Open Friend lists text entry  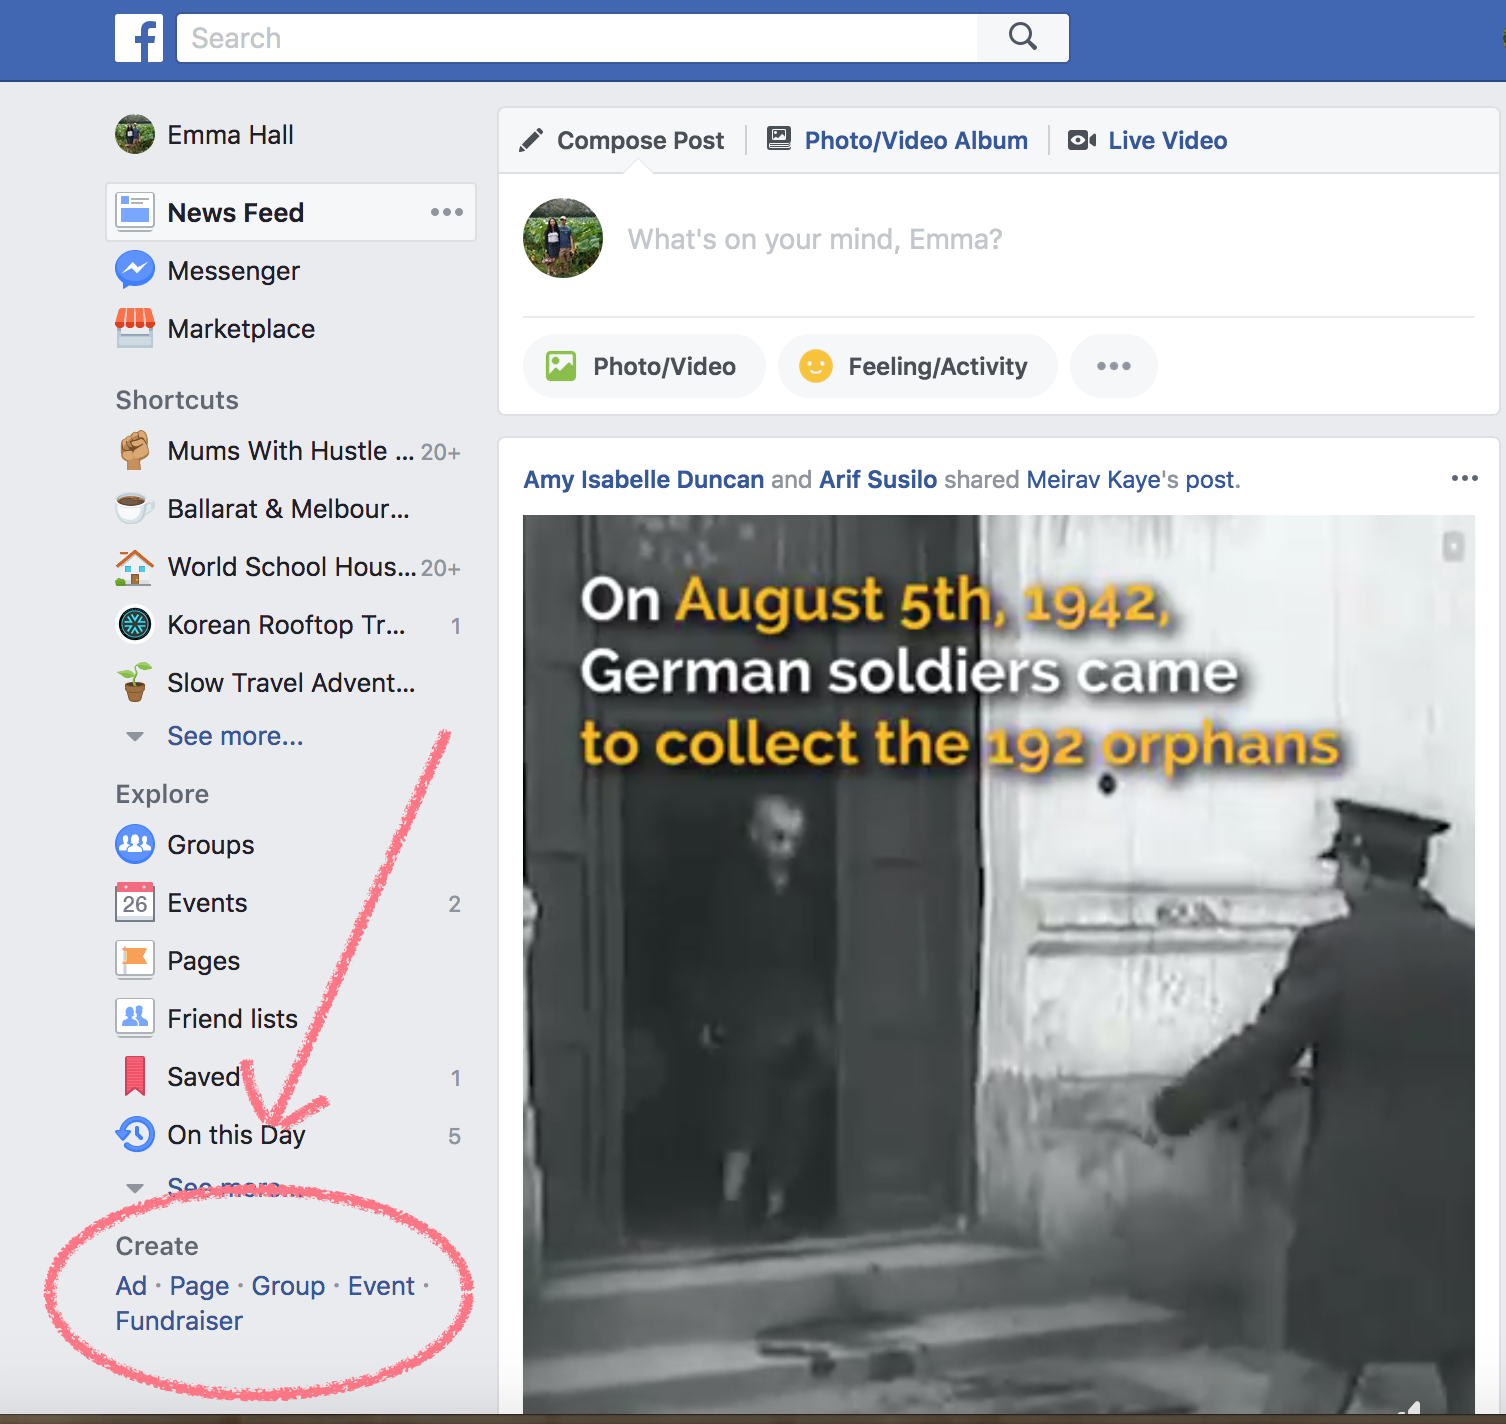click(x=232, y=1018)
